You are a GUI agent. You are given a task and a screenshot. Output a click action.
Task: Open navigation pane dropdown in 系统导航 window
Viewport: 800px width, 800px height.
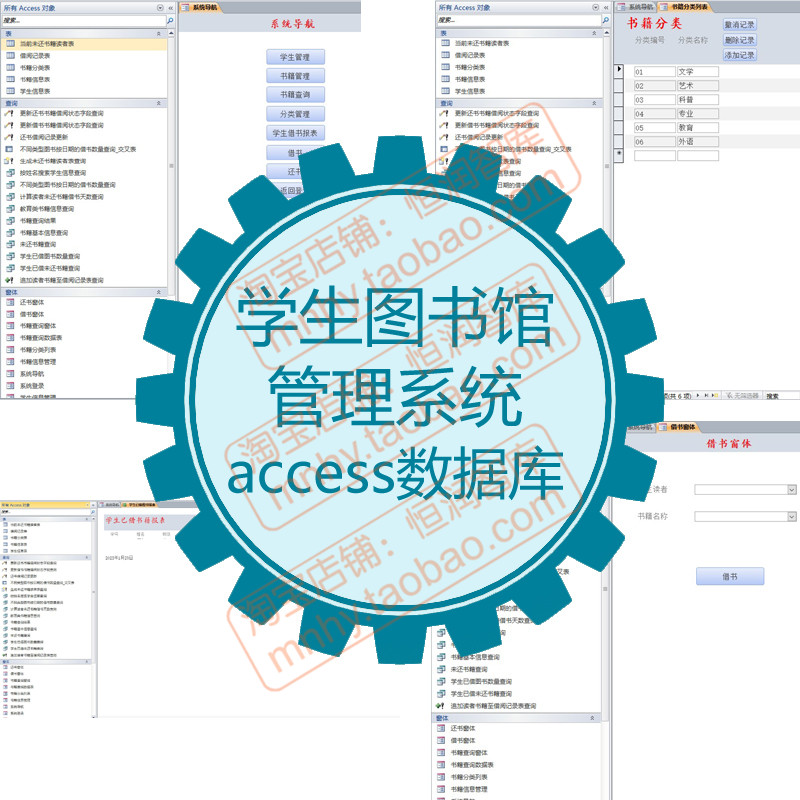pos(160,8)
